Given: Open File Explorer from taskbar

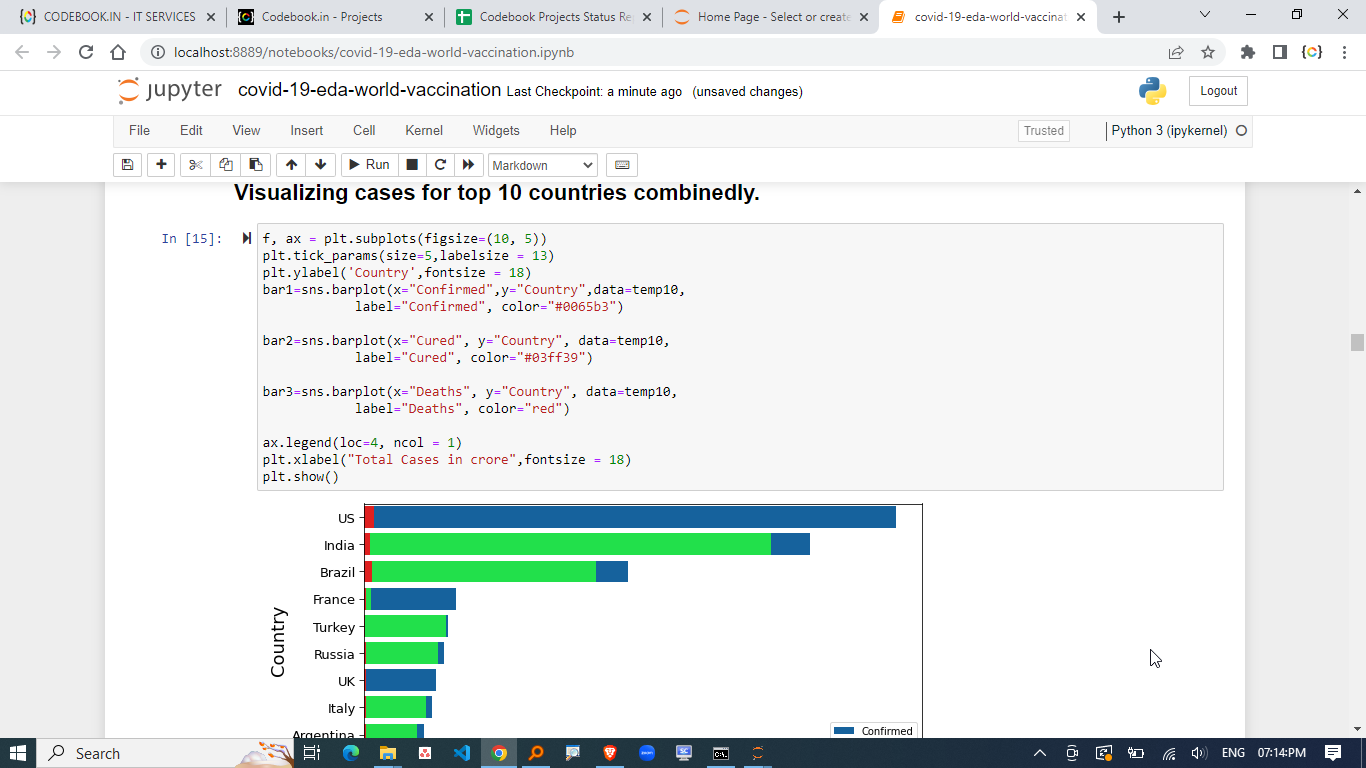Looking at the screenshot, I should [387, 753].
